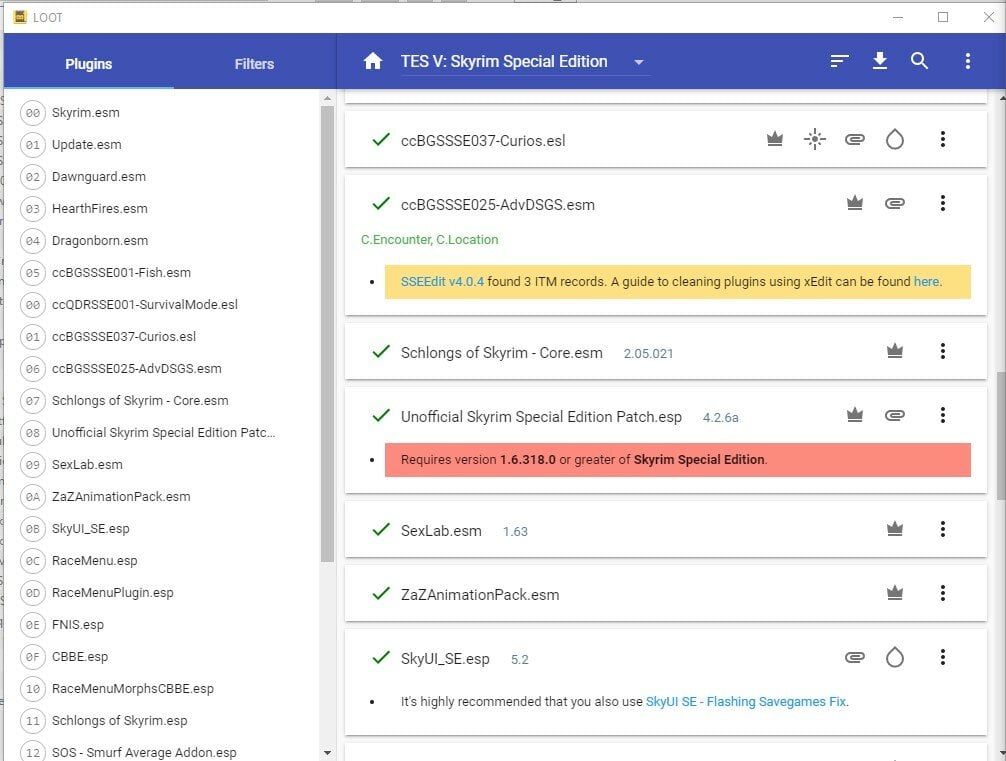
Task: Open three-dot menu for ccBGSSSE037-Curios.esl
Action: pyautogui.click(x=942, y=139)
